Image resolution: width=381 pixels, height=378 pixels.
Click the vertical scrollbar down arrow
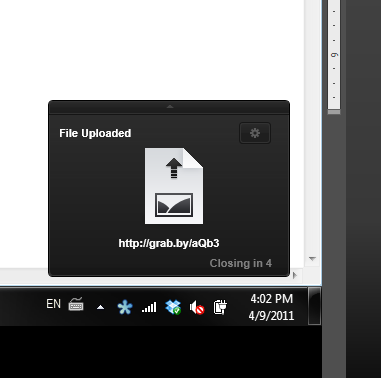(x=312, y=259)
